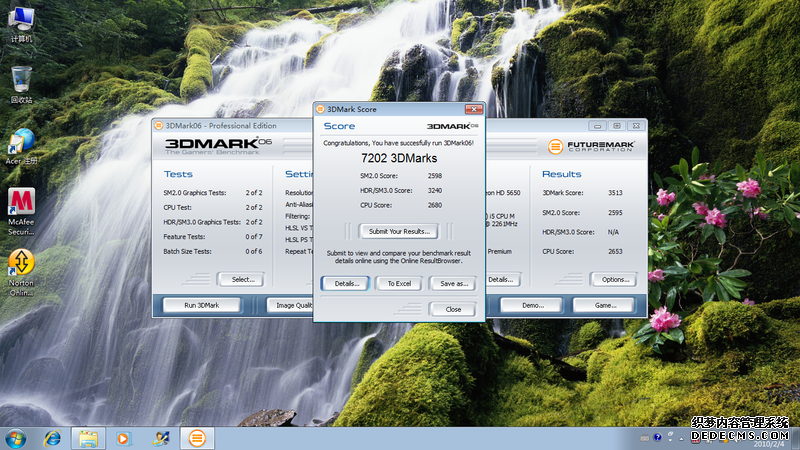Click the date in taskbar clock
Viewport: 800px width, 450px height.
coord(769,444)
